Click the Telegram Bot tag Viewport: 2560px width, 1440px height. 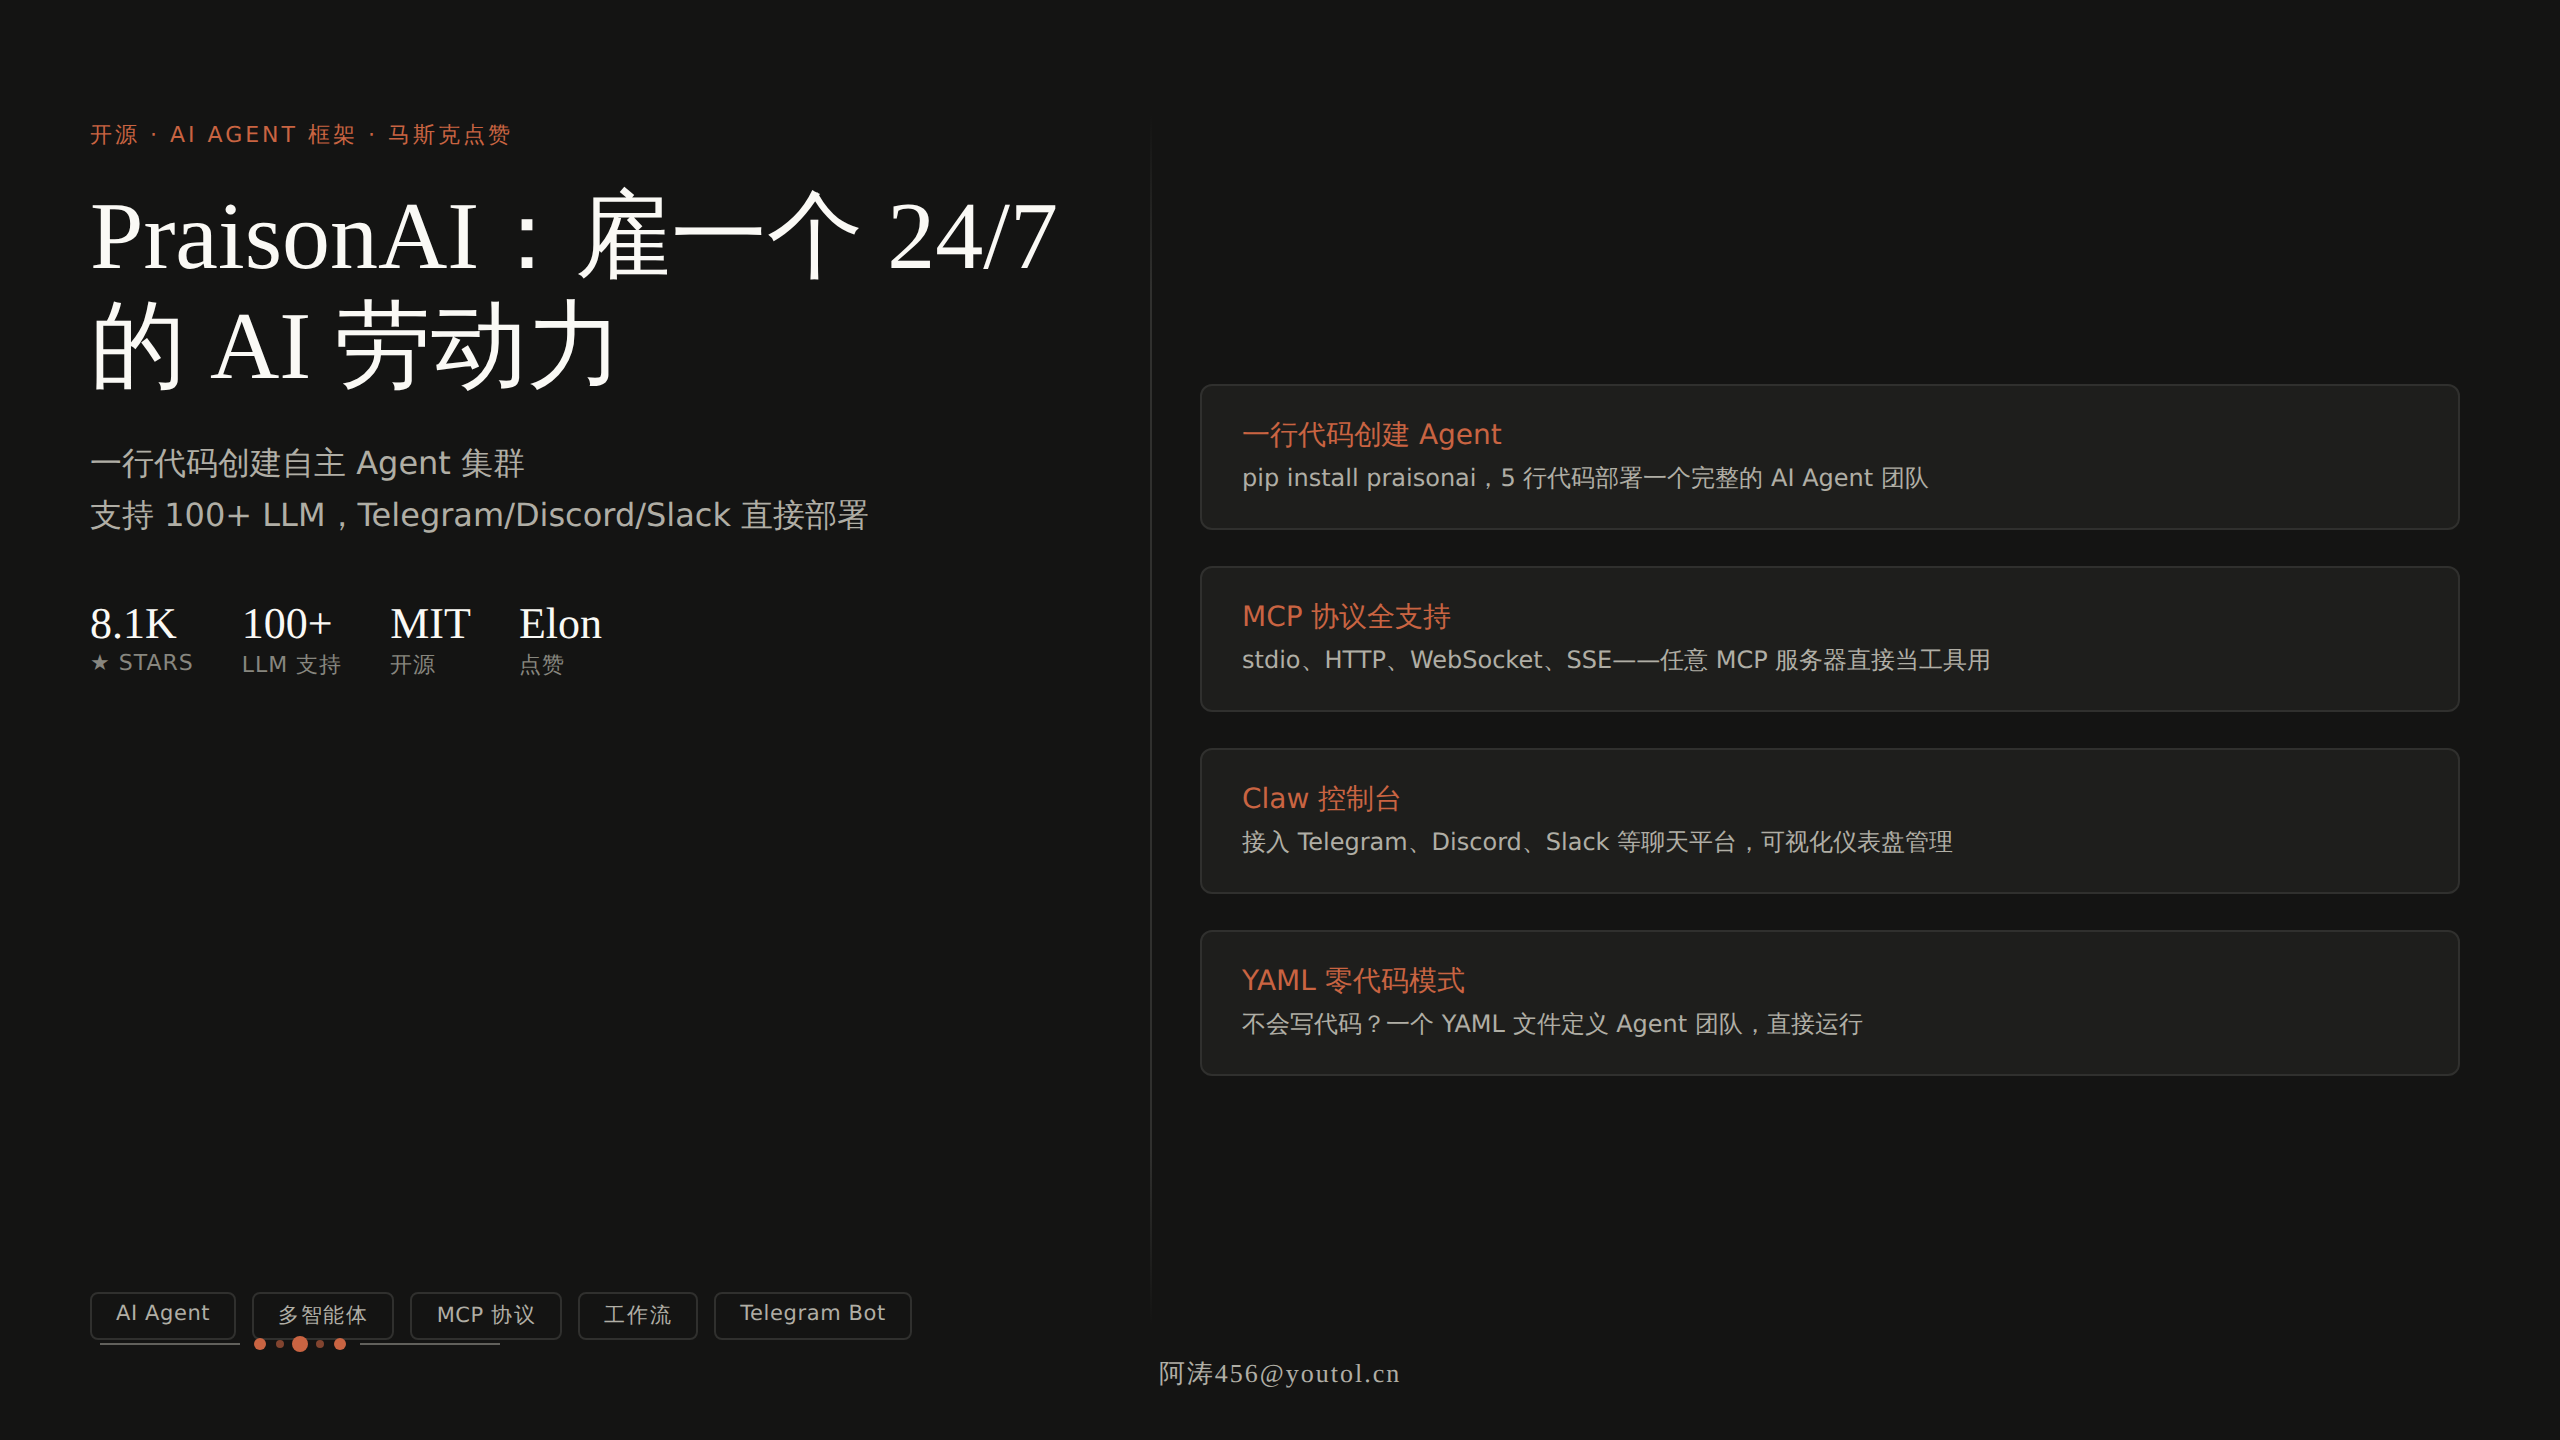[813, 1315]
